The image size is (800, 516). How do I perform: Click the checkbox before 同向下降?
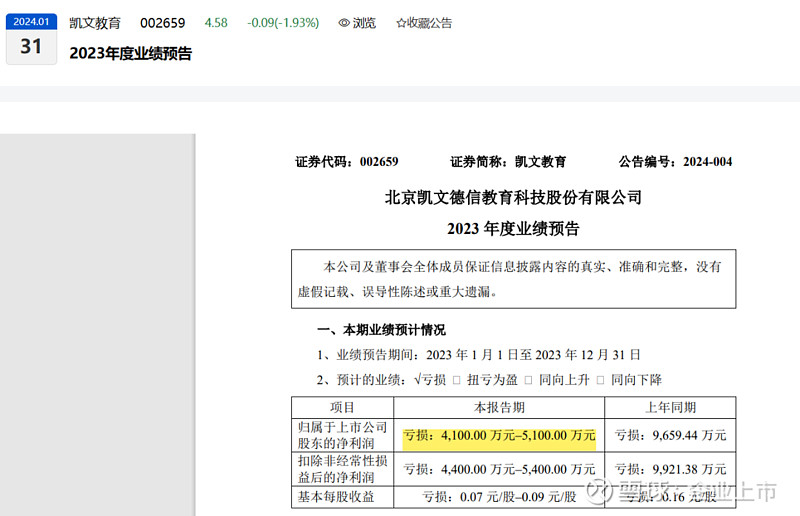pos(601,380)
